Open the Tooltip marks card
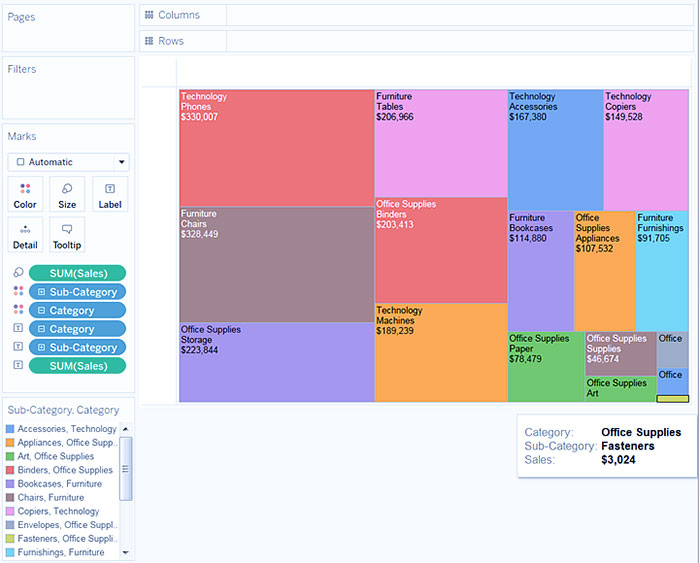The height and width of the screenshot is (563, 700). pyautogui.click(x=67, y=235)
